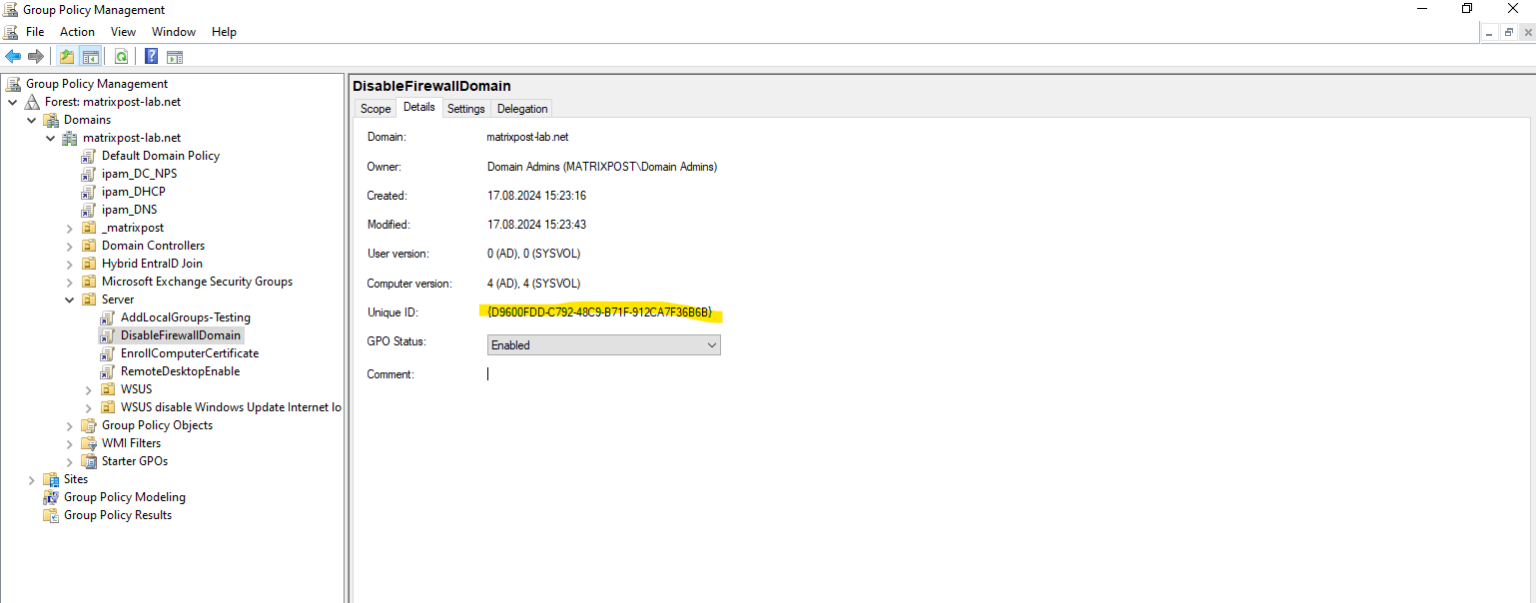Open Help via the question mark icon

pos(152,56)
